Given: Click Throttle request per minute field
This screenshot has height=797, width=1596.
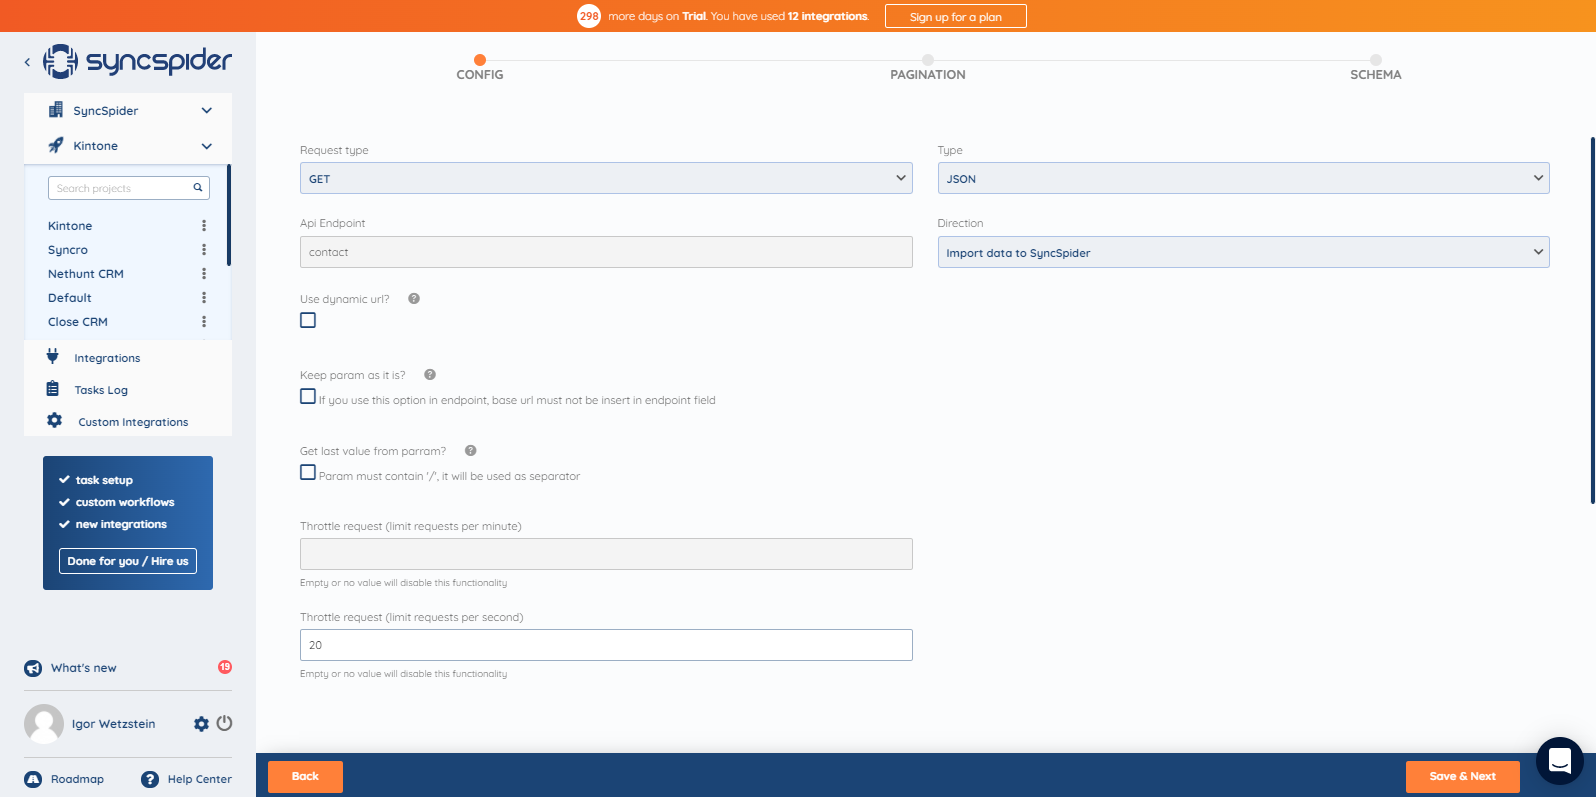Looking at the screenshot, I should [606, 554].
